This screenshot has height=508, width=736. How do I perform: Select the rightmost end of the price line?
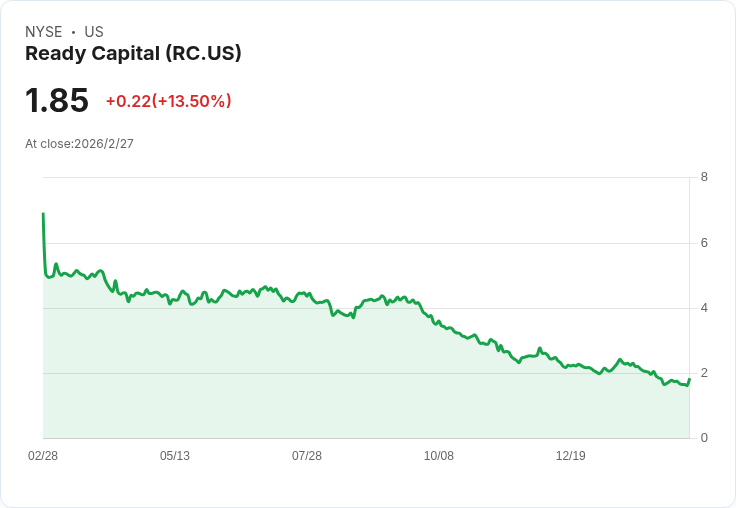(689, 379)
